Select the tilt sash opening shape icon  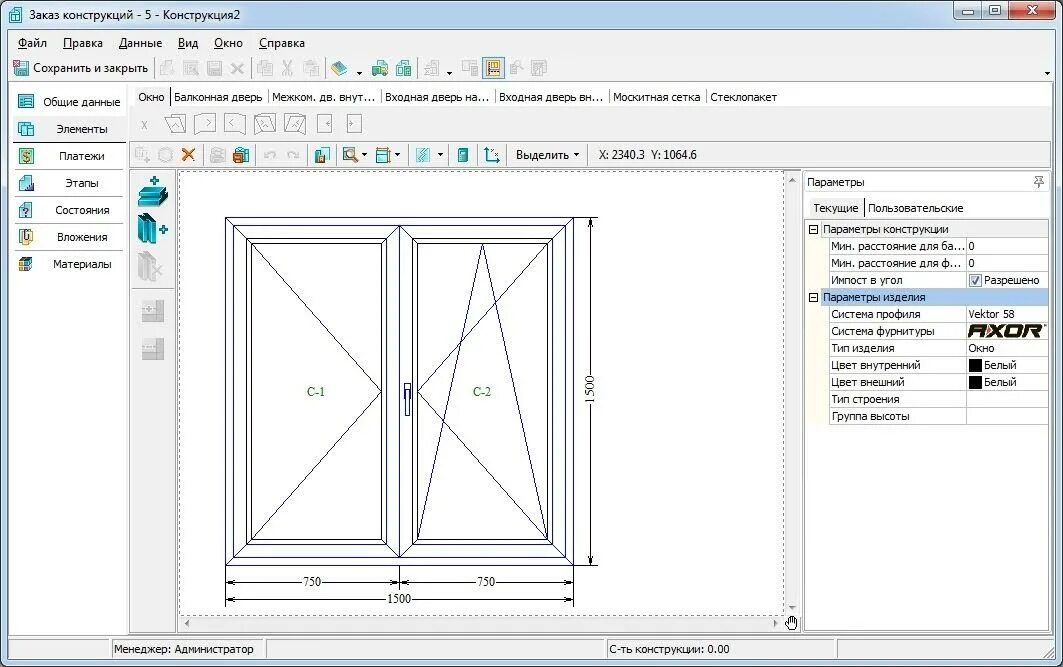point(175,123)
